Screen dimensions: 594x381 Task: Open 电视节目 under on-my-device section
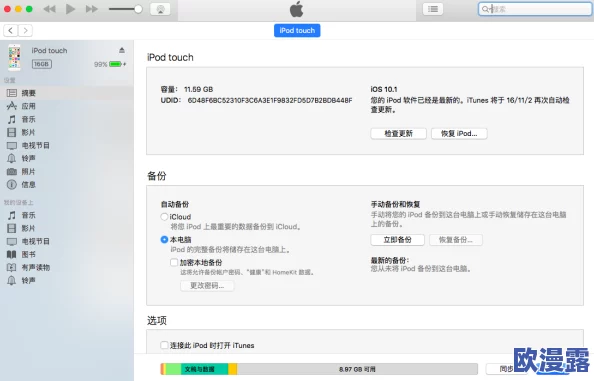click(67, 241)
